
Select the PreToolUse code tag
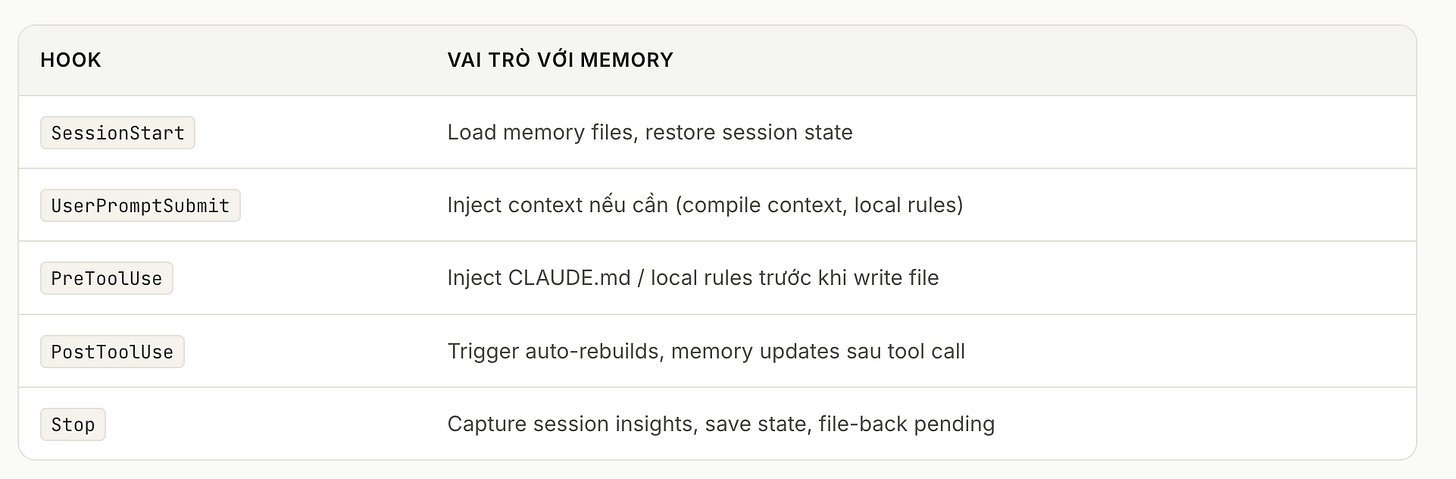[x=107, y=278]
